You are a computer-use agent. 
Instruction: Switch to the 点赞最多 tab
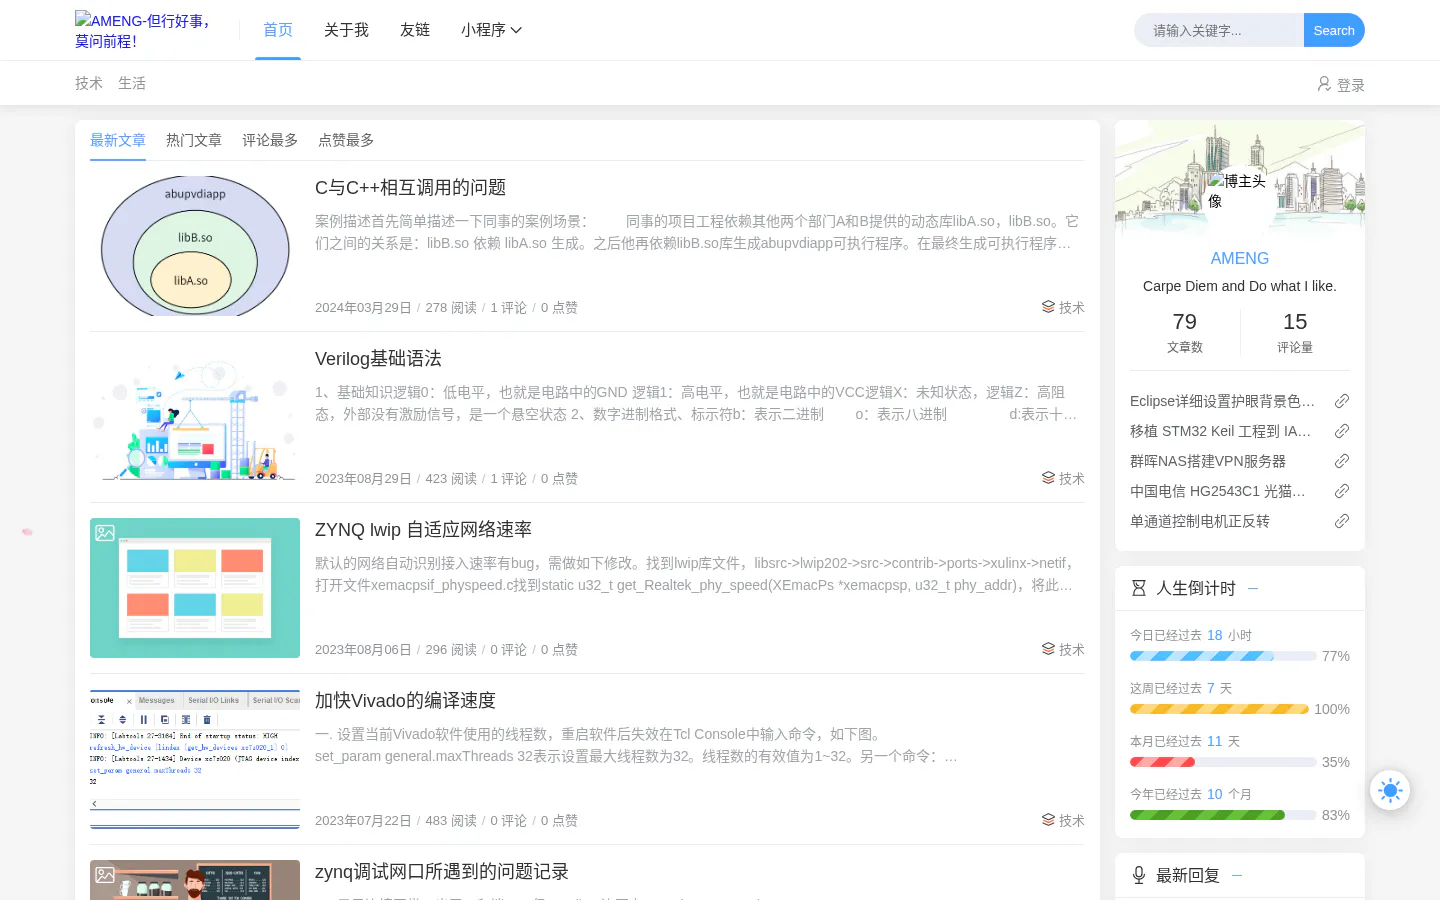(x=346, y=140)
